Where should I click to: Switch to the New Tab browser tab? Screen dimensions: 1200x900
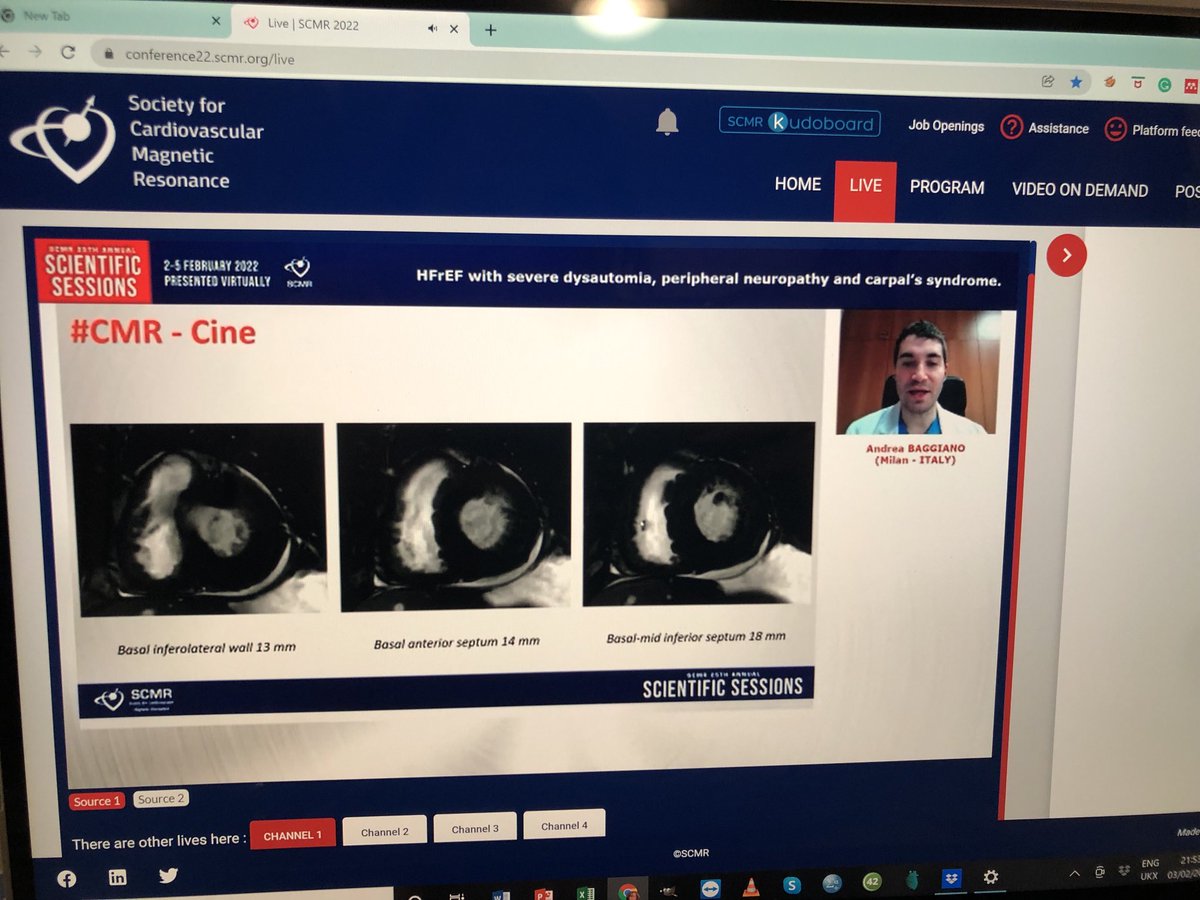click(x=110, y=18)
